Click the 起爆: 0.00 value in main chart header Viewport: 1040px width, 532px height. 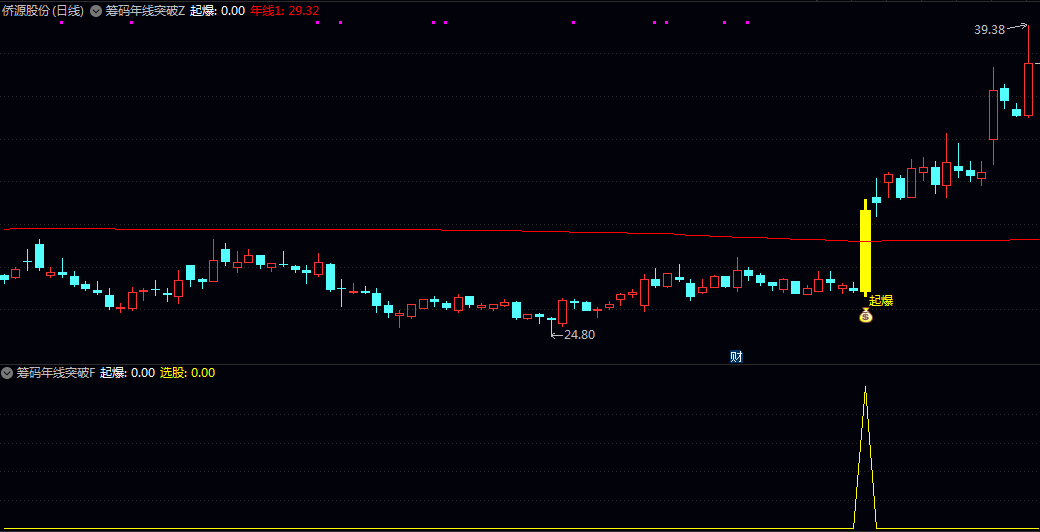tap(217, 11)
